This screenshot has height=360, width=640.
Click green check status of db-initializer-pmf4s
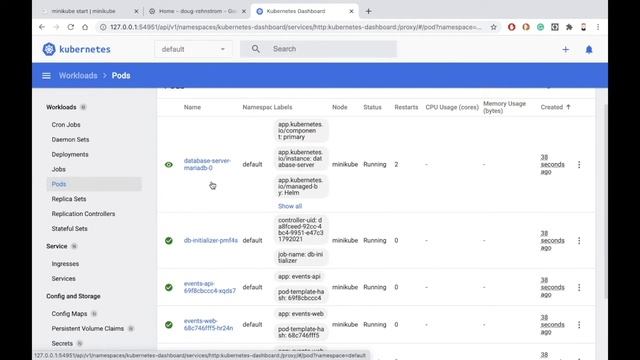point(169,240)
